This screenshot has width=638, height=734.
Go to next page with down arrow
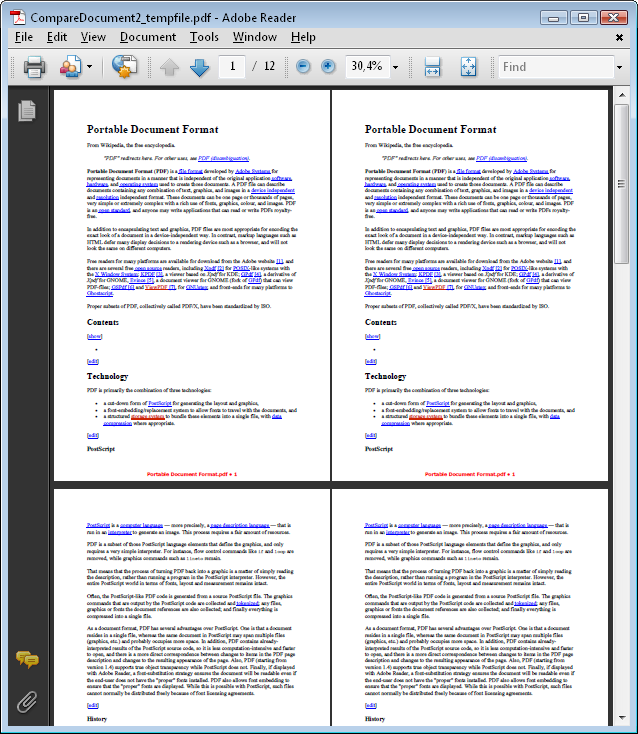pos(199,67)
